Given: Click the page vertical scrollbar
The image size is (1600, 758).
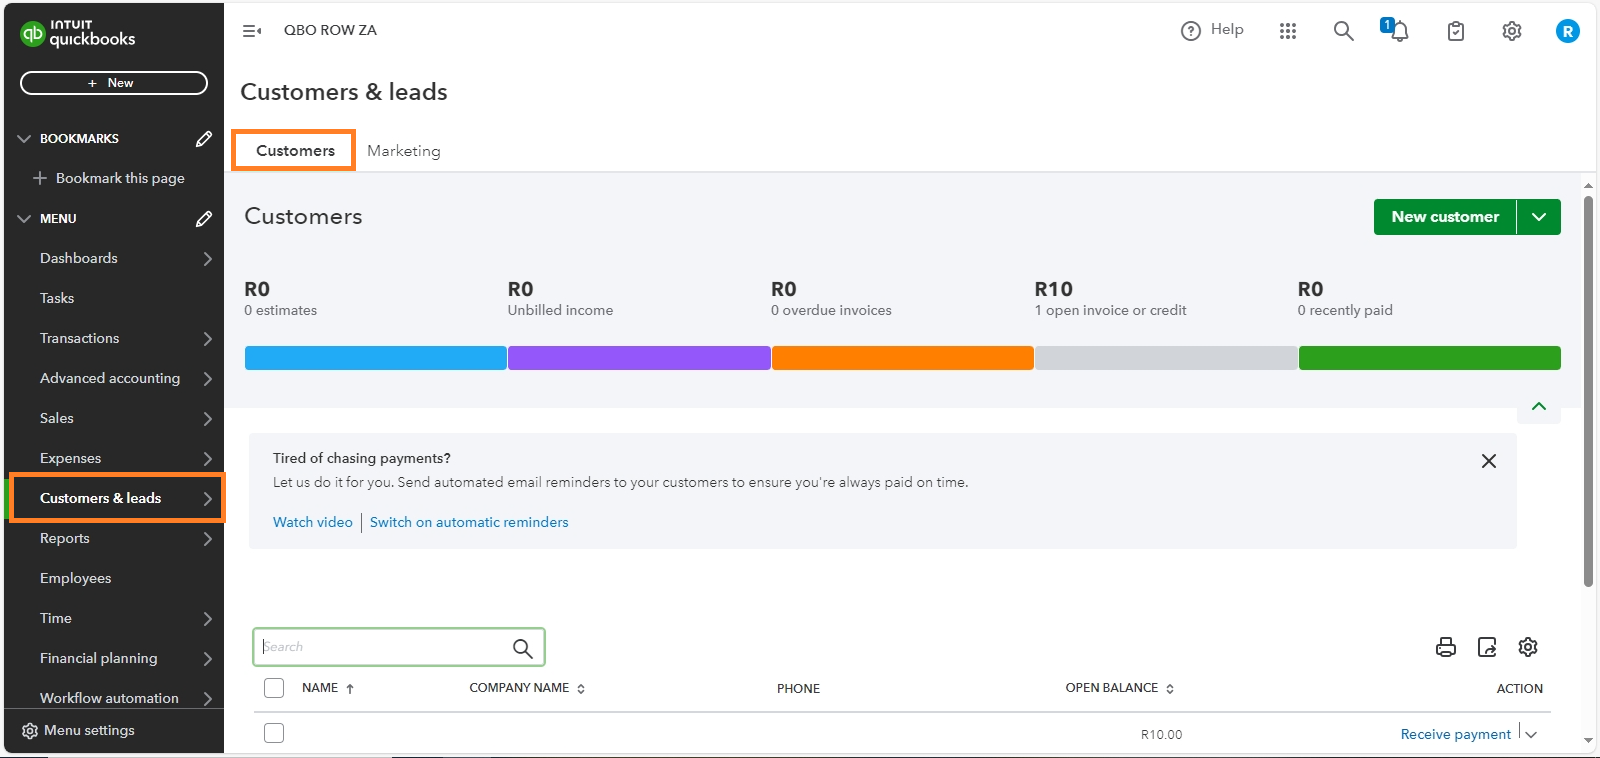Looking at the screenshot, I should tap(1588, 392).
